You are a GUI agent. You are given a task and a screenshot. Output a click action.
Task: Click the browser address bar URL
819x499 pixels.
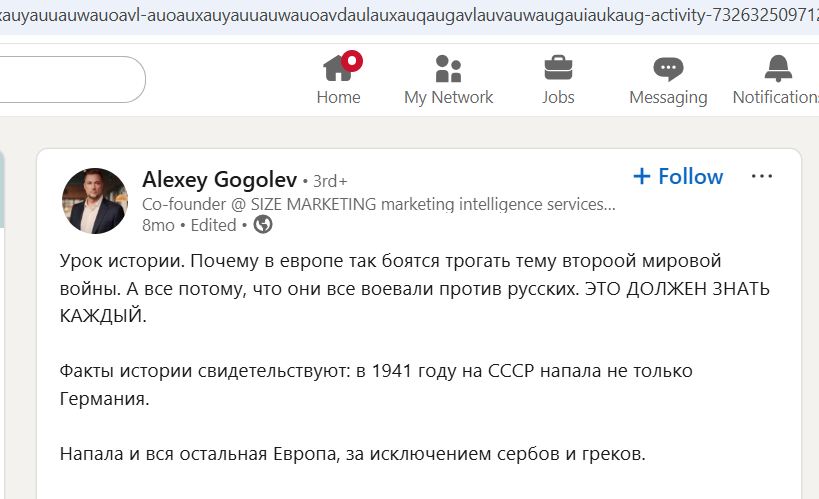click(410, 15)
